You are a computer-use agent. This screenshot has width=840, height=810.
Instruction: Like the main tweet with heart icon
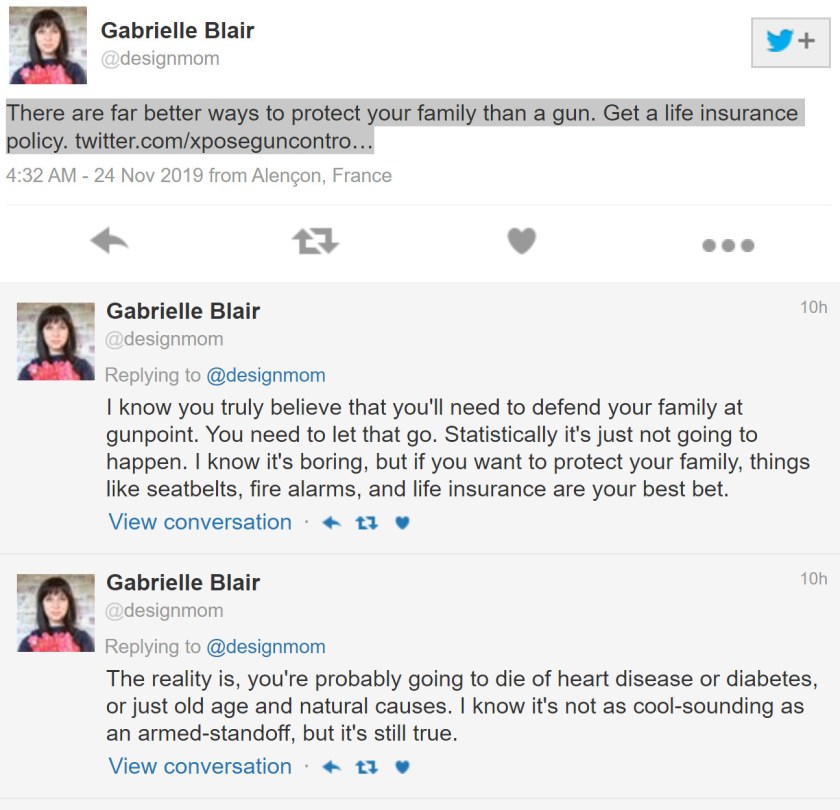(521, 241)
